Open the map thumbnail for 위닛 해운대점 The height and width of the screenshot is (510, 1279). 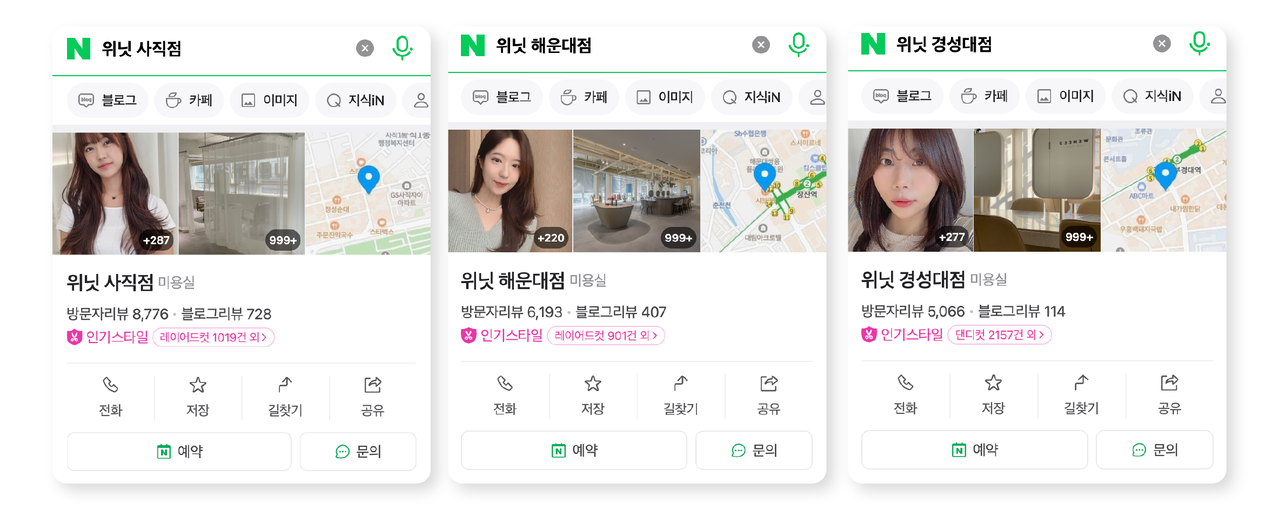[763, 190]
